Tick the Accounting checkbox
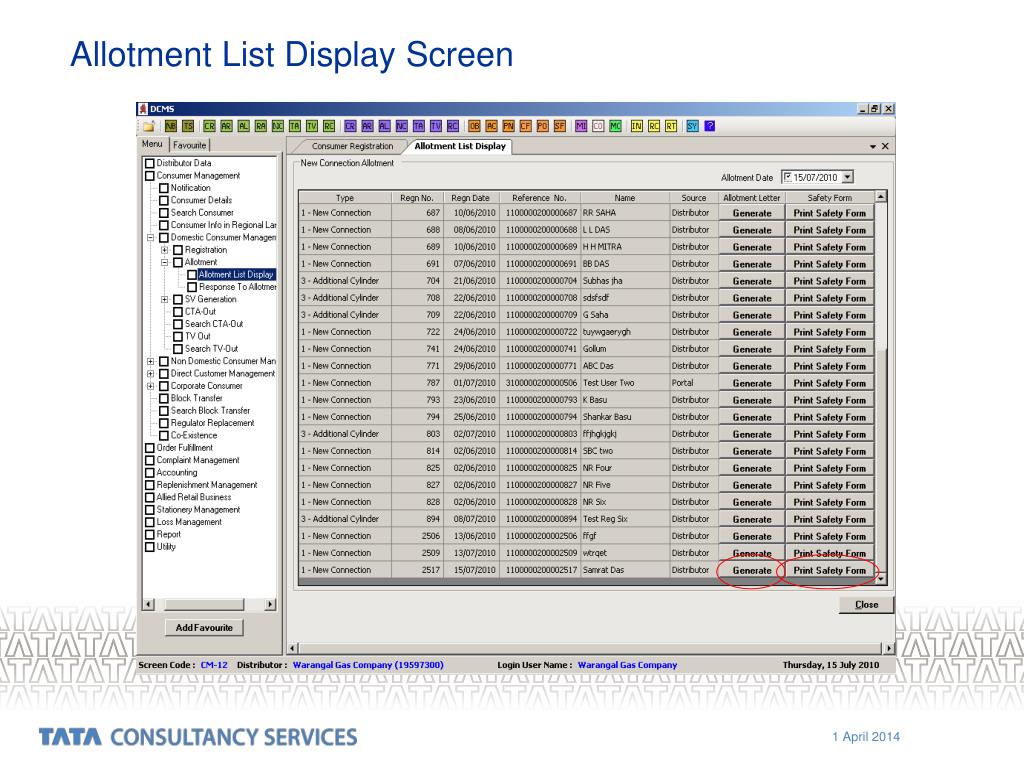Image resolution: width=1024 pixels, height=768 pixels. pyautogui.click(x=150, y=473)
